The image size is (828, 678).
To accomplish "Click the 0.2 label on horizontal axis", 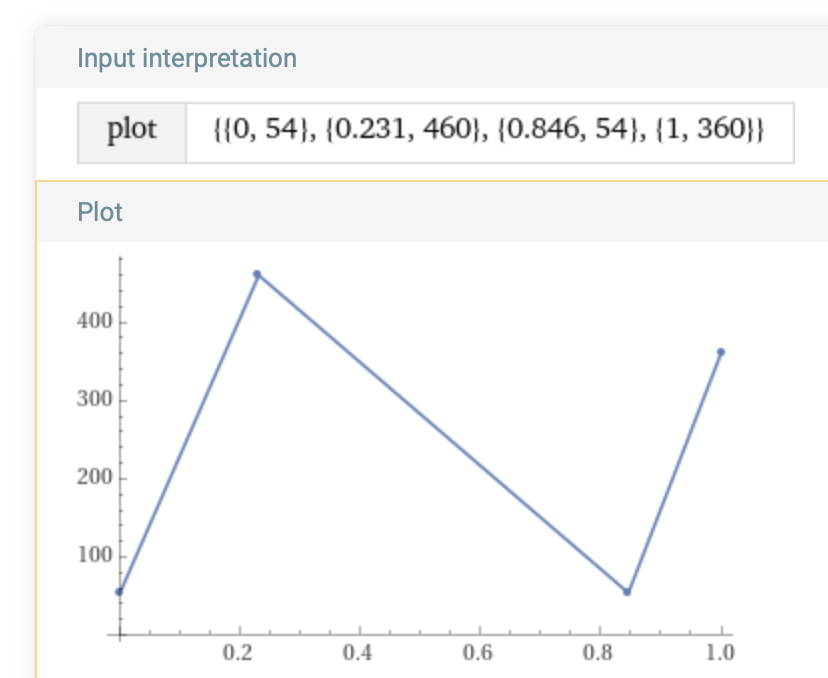I will [239, 654].
